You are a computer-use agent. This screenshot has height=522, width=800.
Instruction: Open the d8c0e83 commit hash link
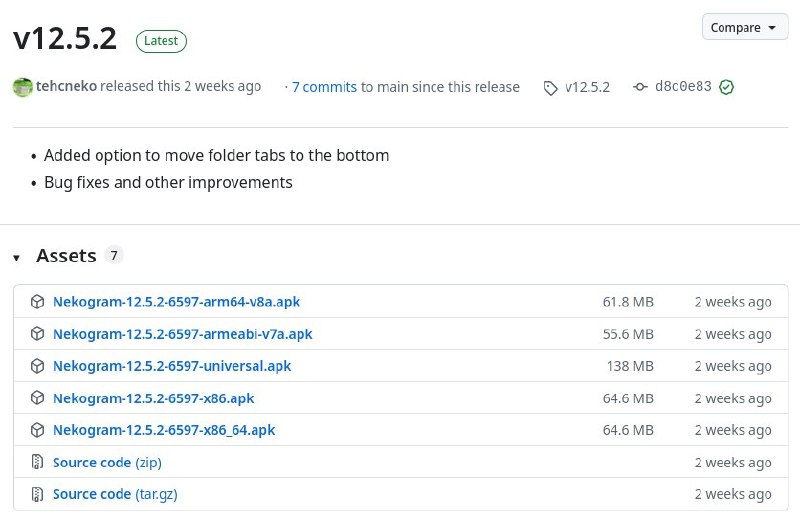(x=683, y=87)
